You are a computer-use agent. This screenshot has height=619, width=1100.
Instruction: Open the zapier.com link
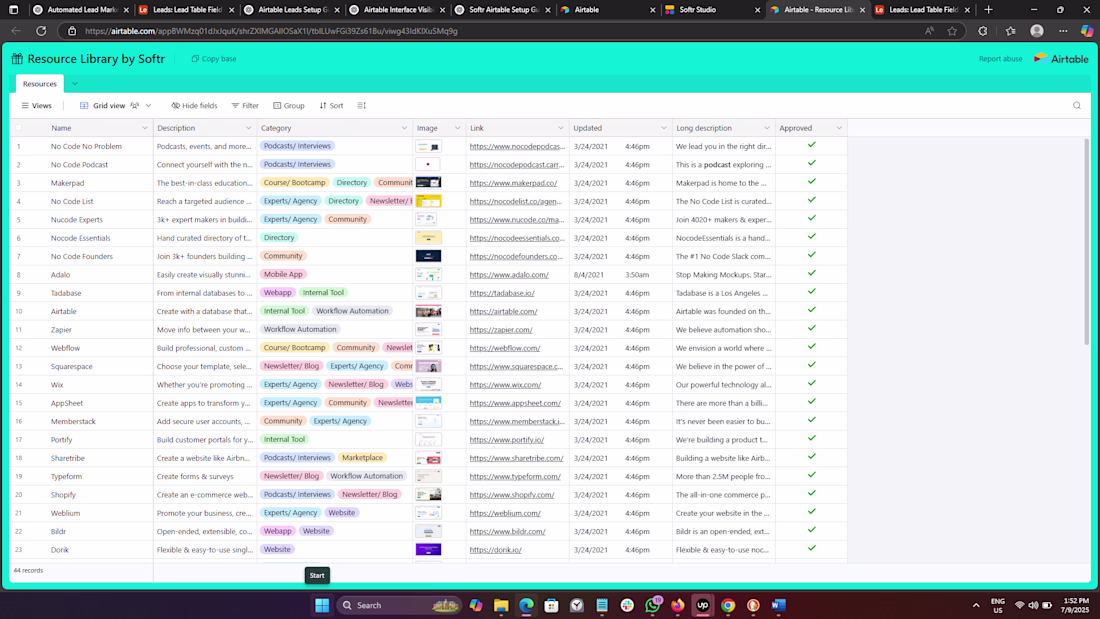point(501,330)
